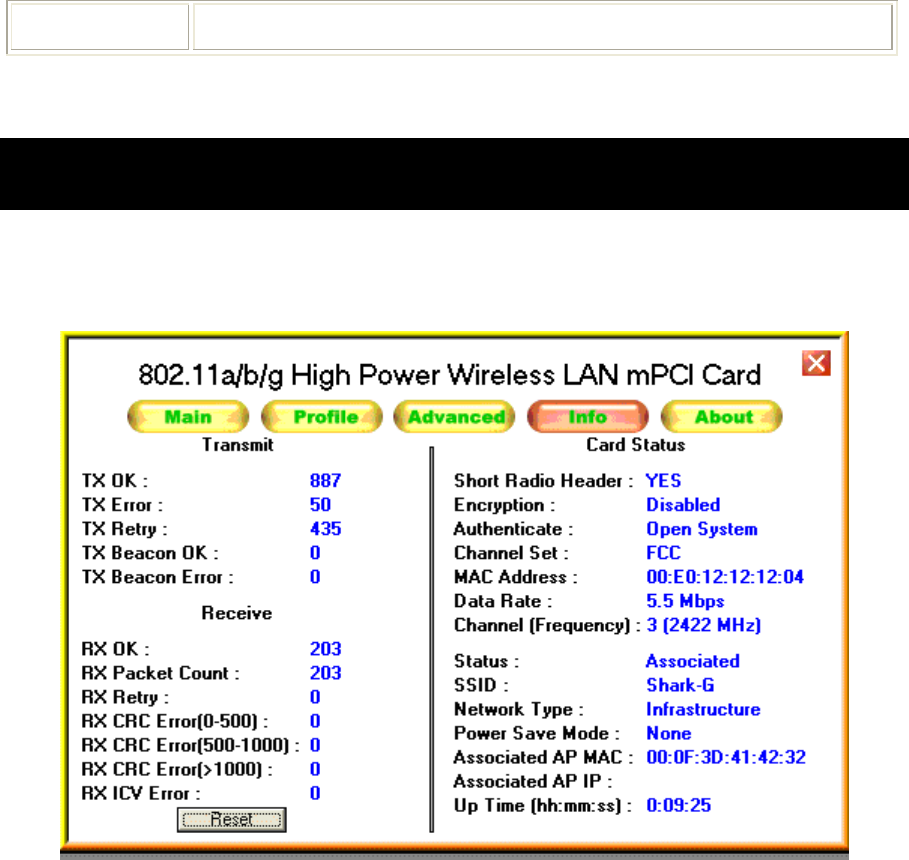The width and height of the screenshot is (909, 860).
Task: Click the Authenticate value Open System
Action: [701, 529]
